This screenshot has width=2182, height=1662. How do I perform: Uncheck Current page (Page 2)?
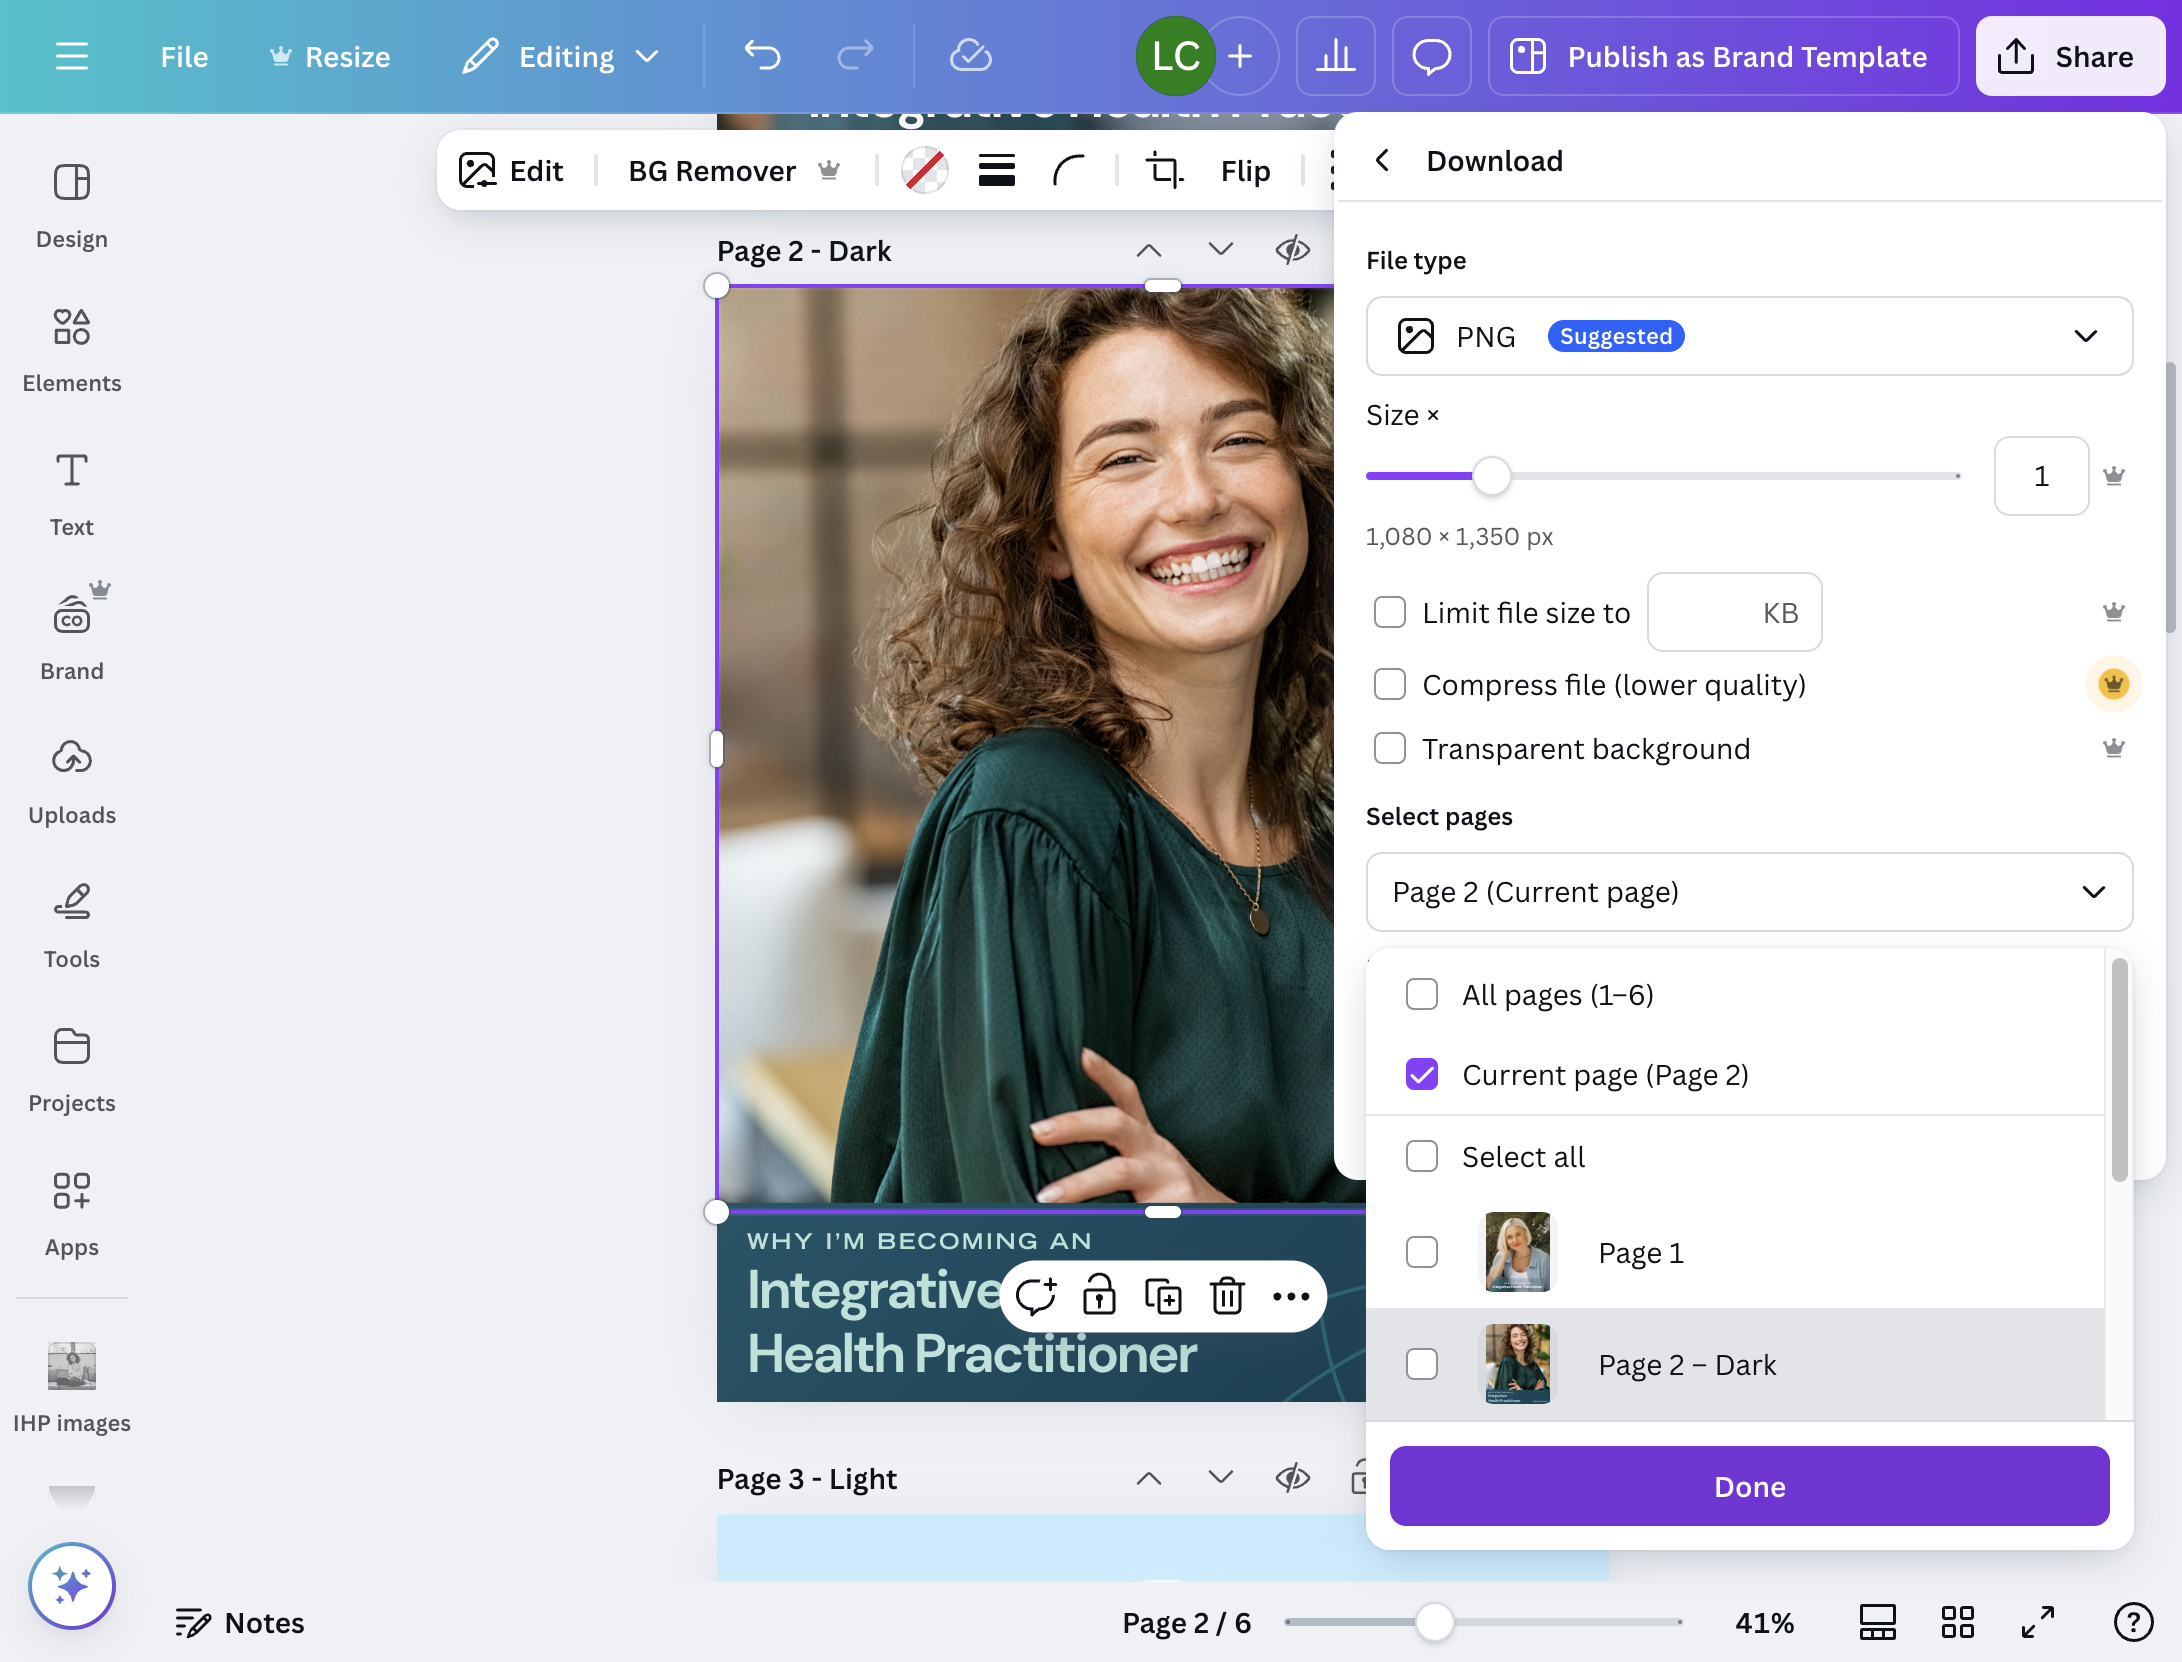tap(1422, 1074)
